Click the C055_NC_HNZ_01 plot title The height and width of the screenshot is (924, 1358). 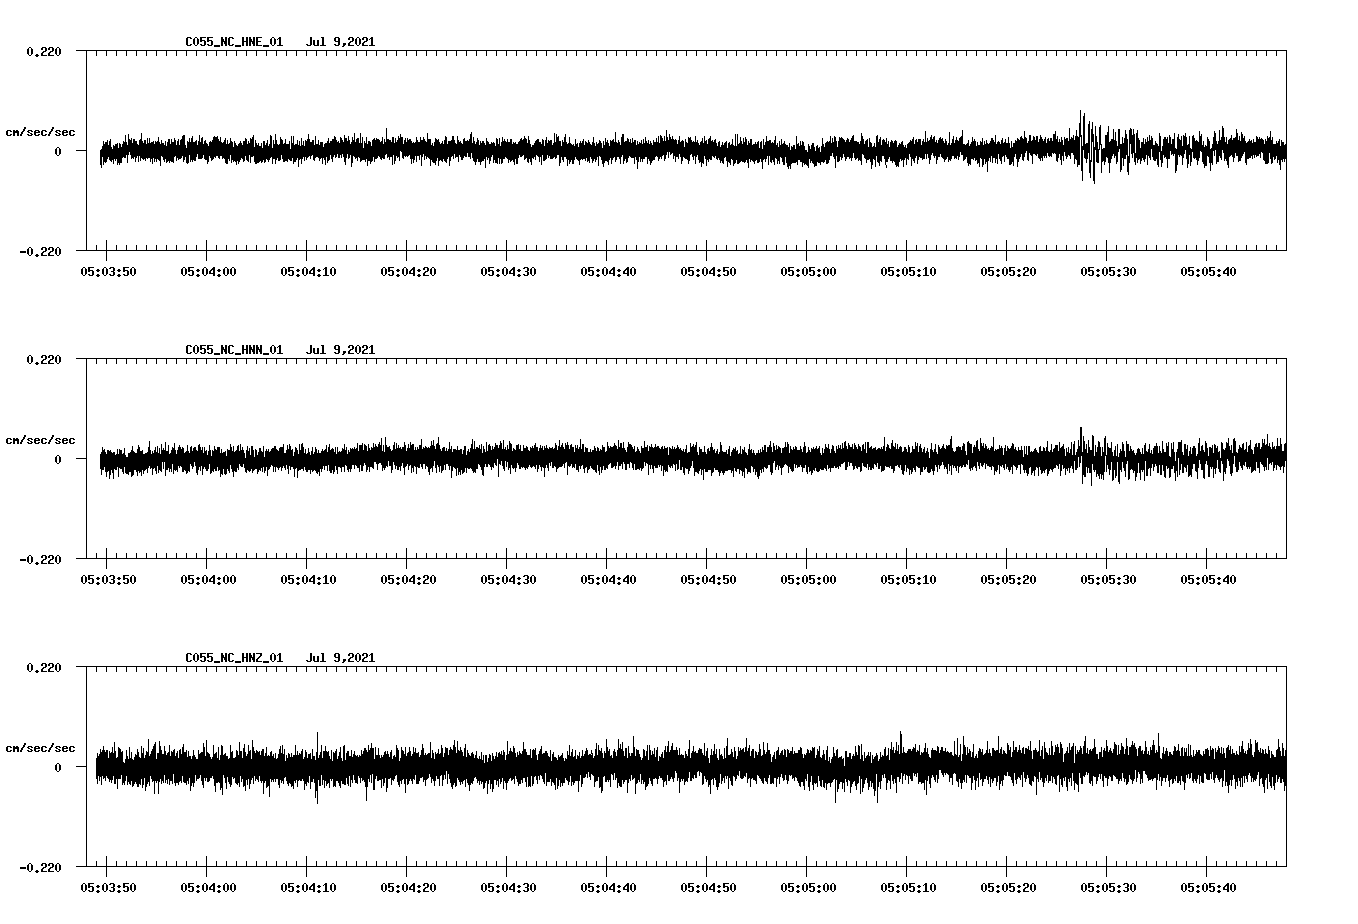click(234, 658)
